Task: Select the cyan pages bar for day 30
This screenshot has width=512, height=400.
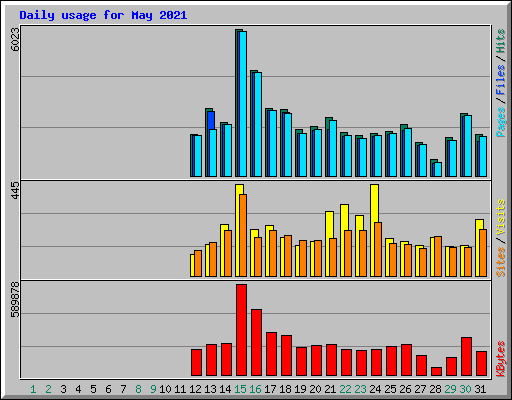Action: coord(468,146)
